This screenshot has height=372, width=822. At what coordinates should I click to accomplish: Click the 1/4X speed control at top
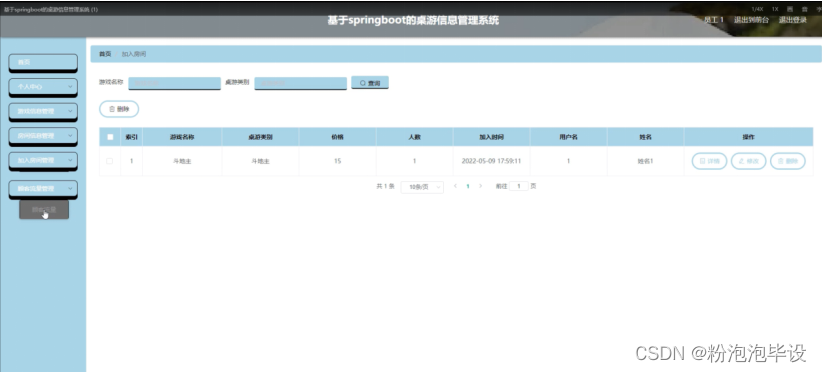click(x=757, y=9)
